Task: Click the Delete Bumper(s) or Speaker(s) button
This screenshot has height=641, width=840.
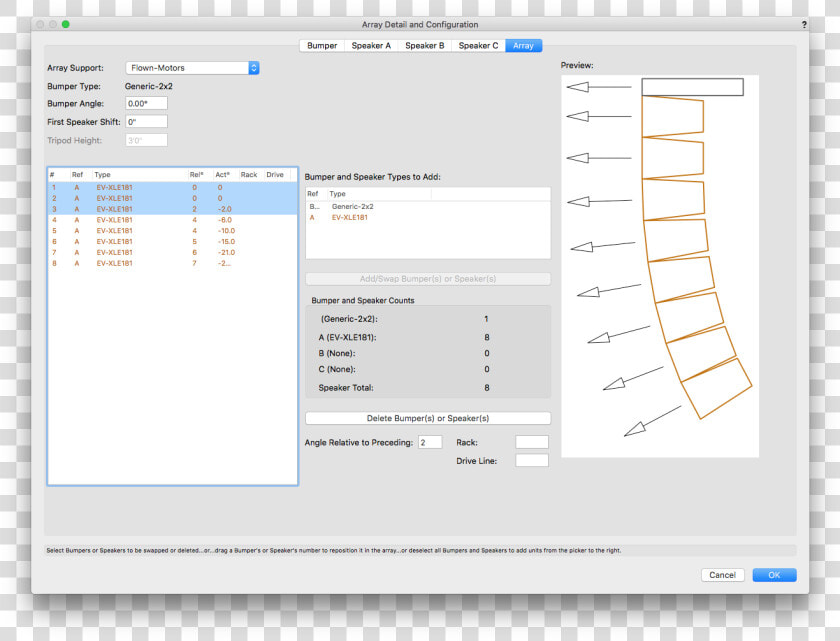Action: click(428, 418)
